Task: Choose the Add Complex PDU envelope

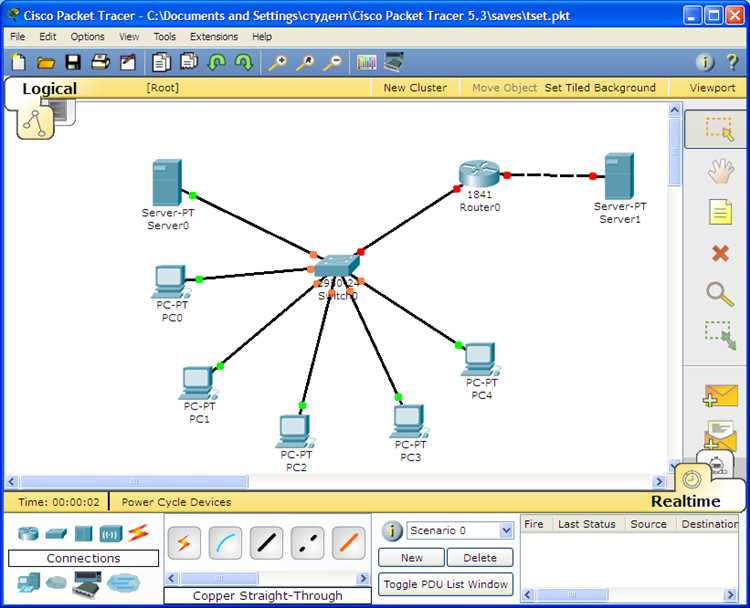Action: pos(720,435)
